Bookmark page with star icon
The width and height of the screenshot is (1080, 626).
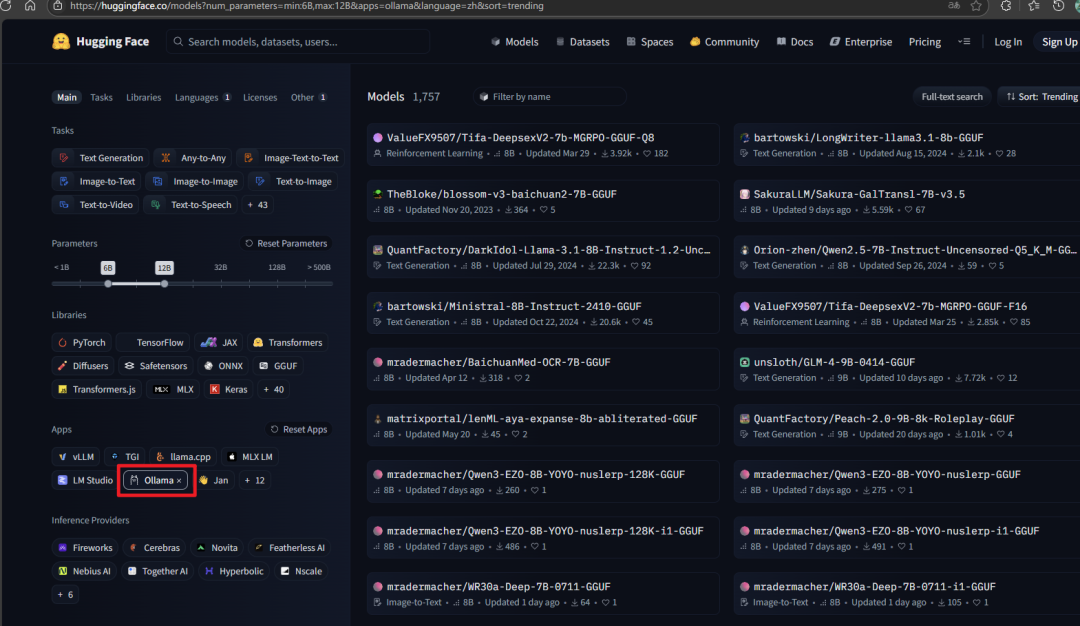976,6
